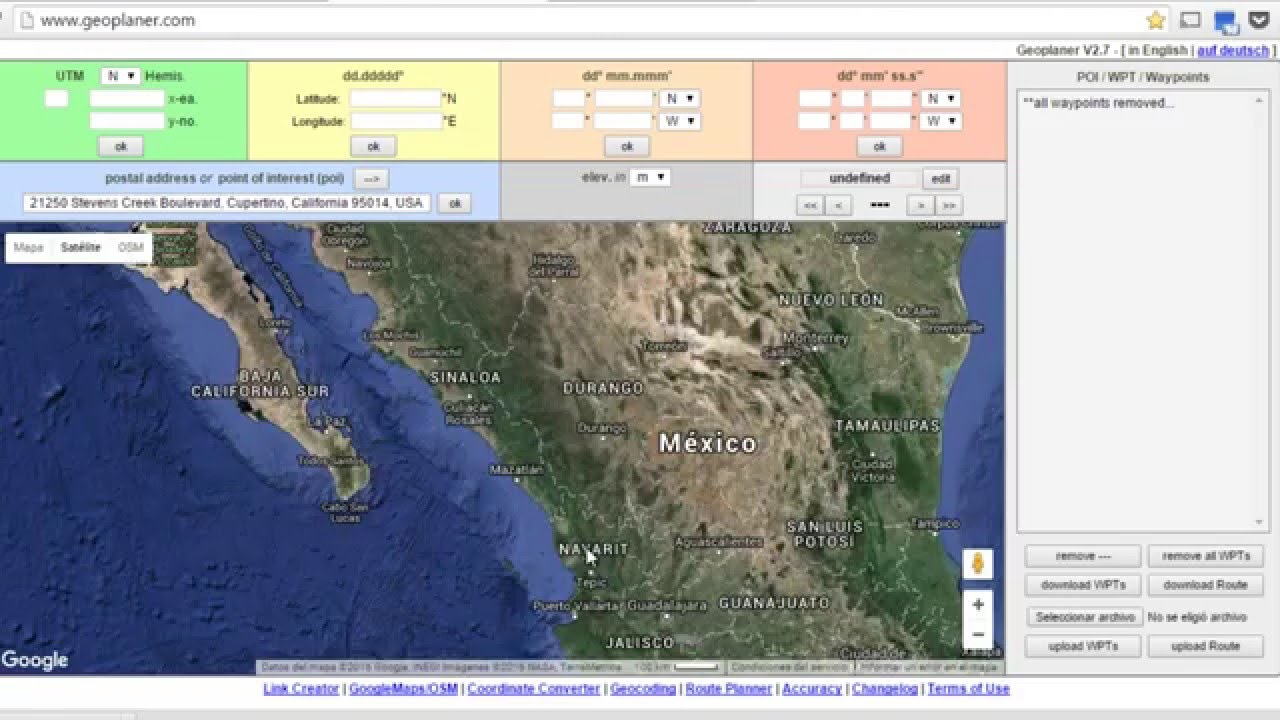
Task: Click remove all WPTs button
Action: 1205,556
